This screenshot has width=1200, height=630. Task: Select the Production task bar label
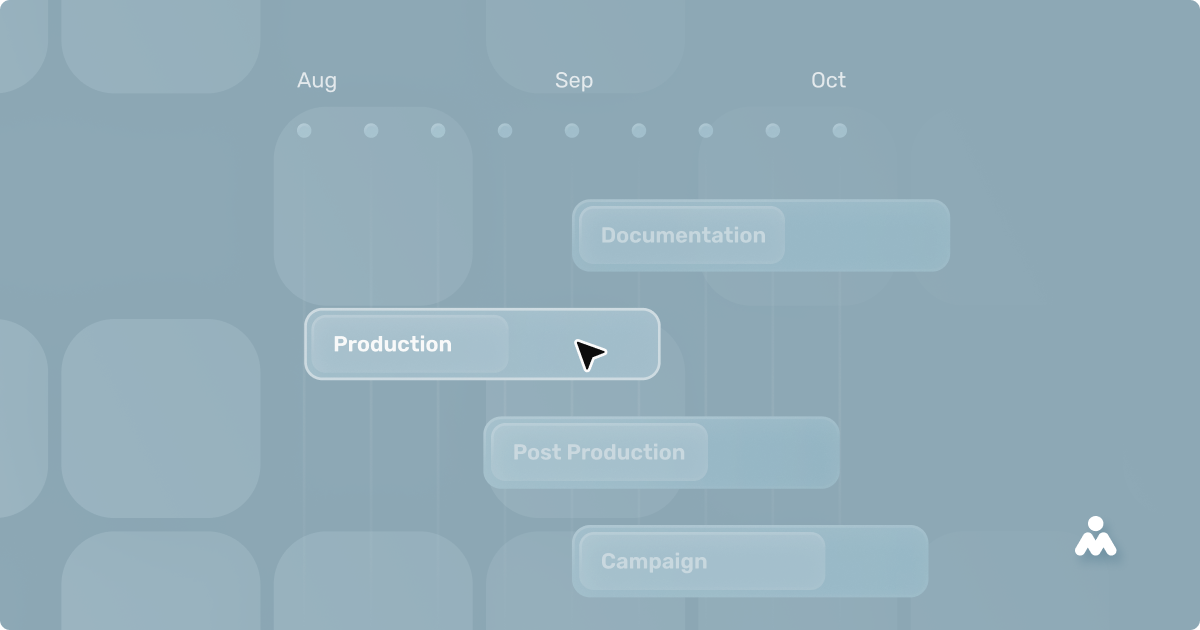click(392, 344)
